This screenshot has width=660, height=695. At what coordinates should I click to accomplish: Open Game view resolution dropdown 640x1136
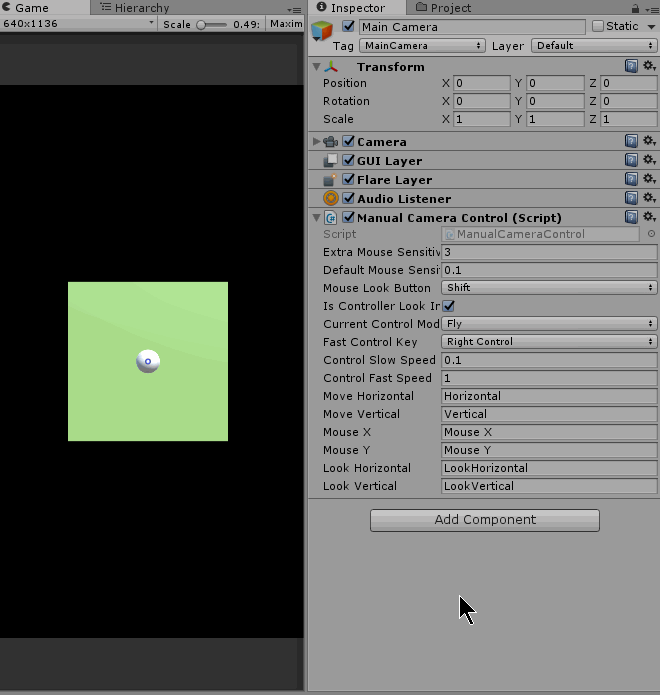pyautogui.click(x=78, y=24)
